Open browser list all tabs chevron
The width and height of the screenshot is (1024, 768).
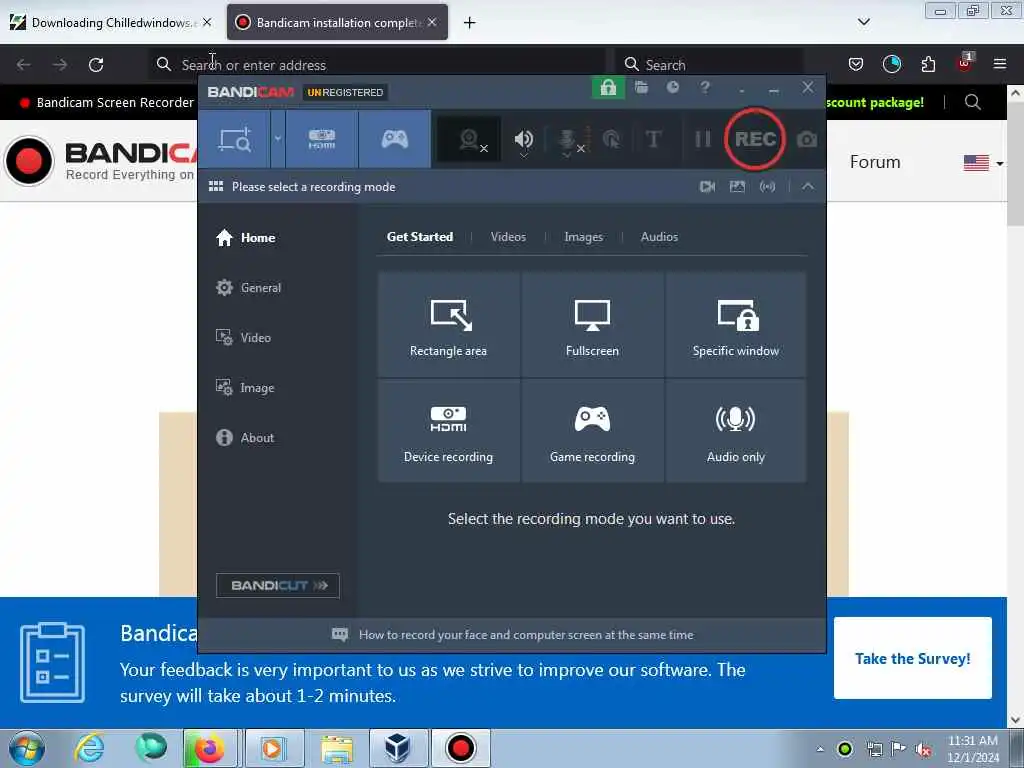863,22
